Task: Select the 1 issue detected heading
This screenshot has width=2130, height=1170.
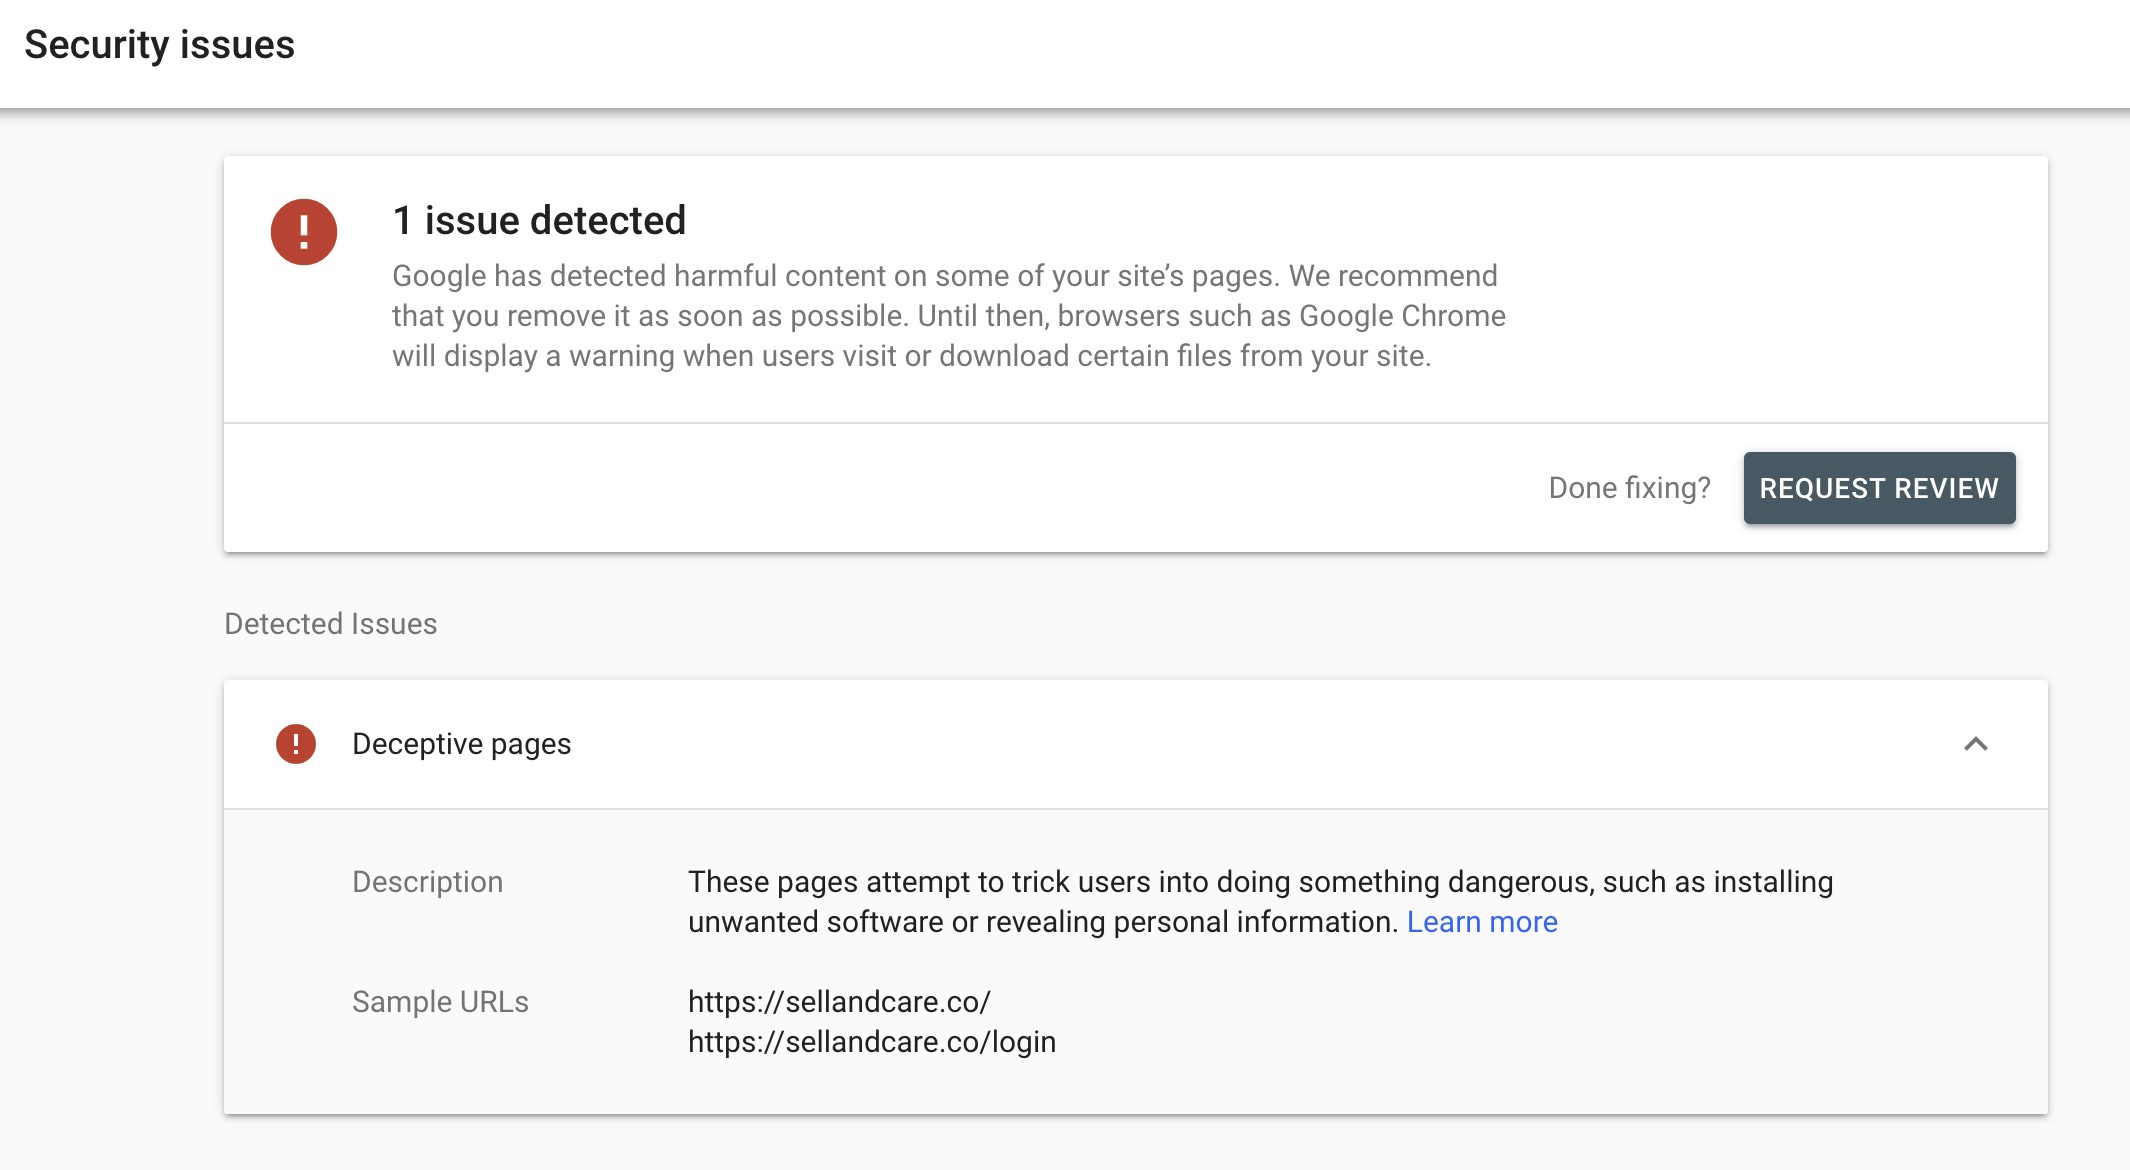Action: (x=539, y=220)
